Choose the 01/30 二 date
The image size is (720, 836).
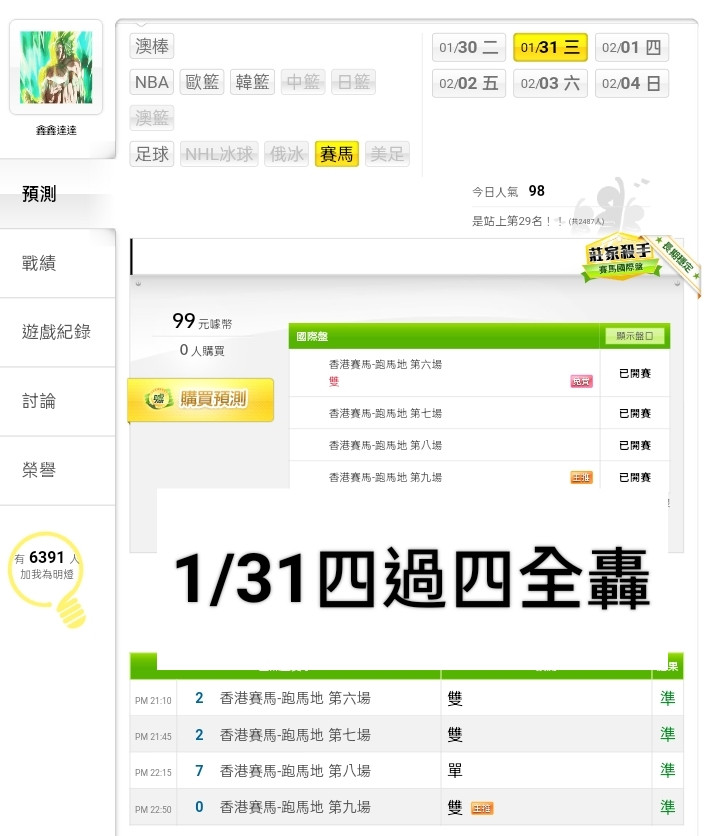(468, 47)
